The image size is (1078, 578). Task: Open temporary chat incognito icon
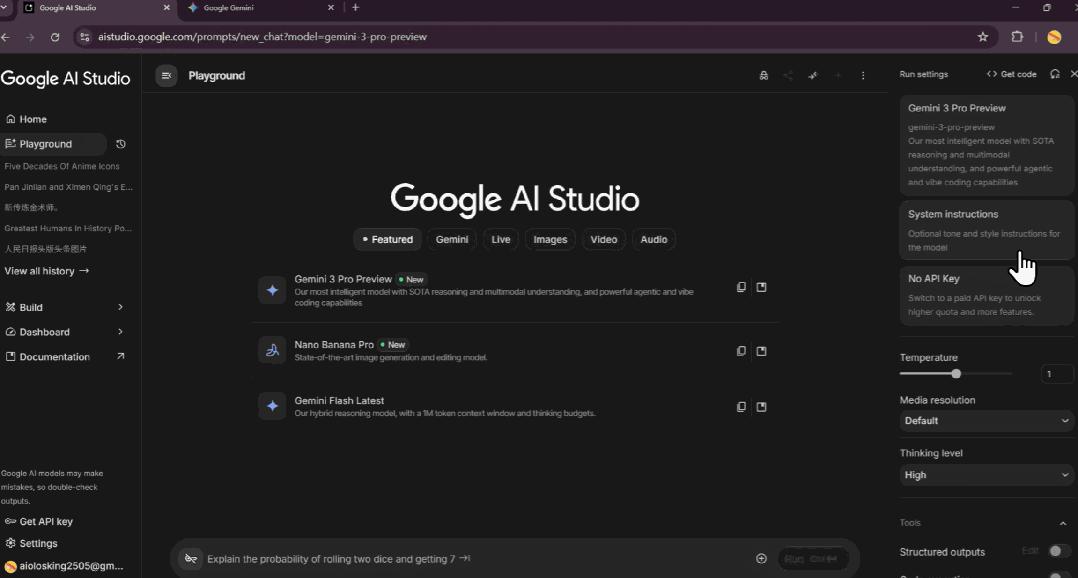(764, 76)
